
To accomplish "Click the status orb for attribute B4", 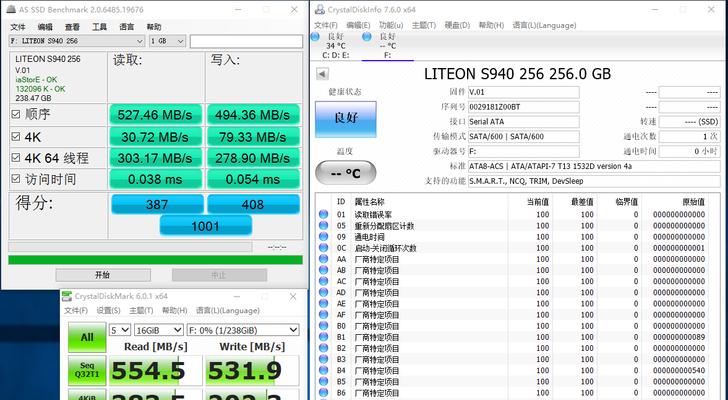I will tap(324, 370).
